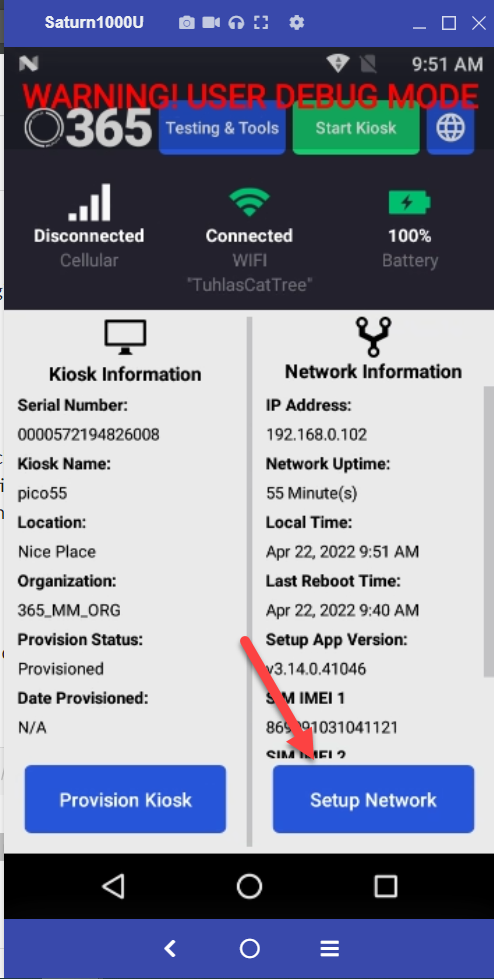Open language selection globe button
The width and height of the screenshot is (494, 979).
[x=450, y=129]
